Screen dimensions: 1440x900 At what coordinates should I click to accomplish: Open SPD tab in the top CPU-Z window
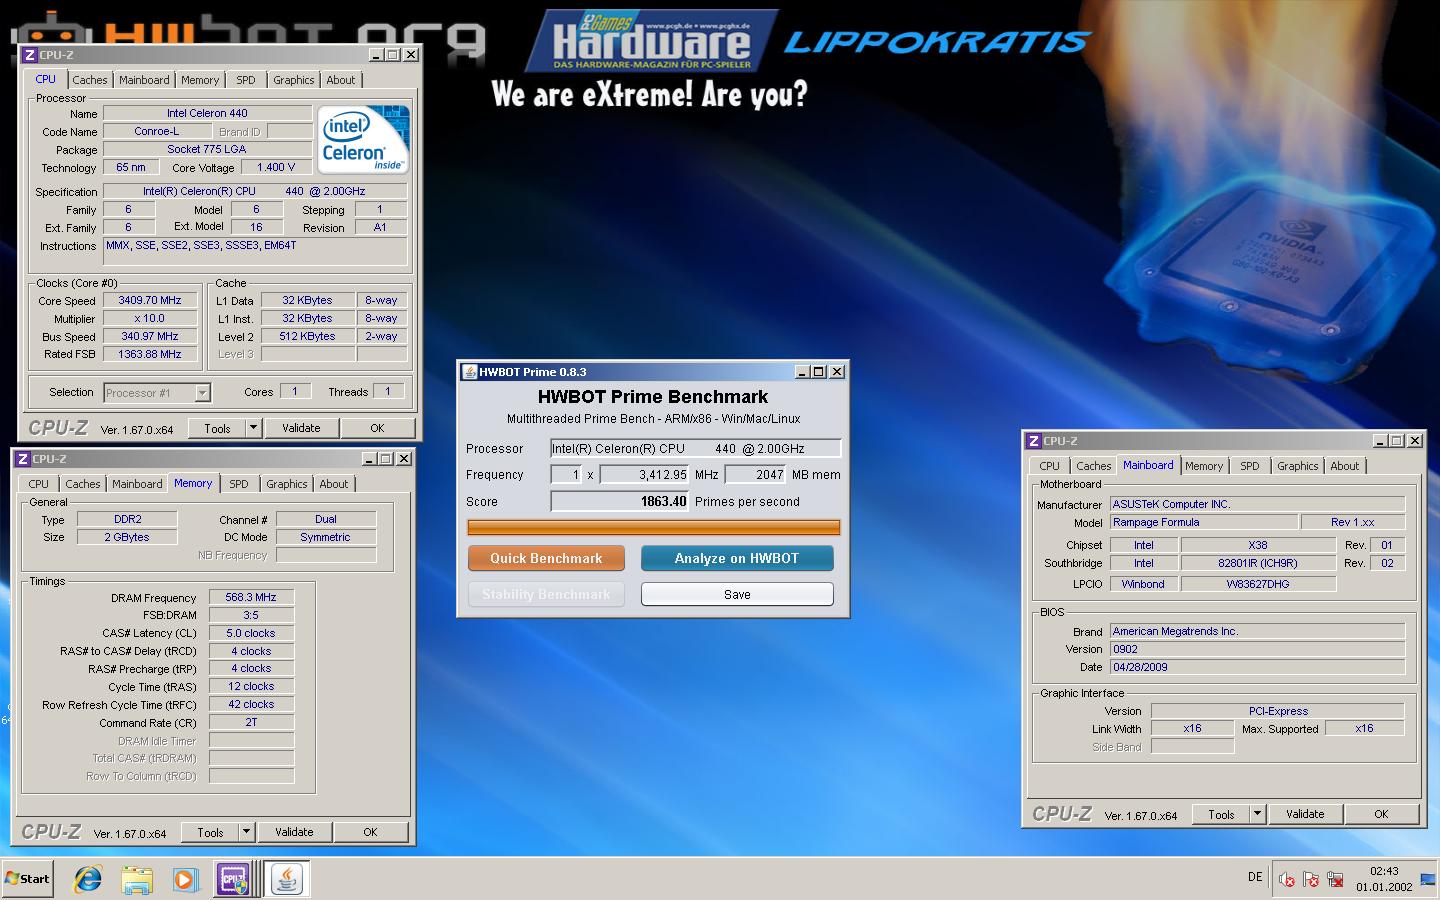pos(246,80)
